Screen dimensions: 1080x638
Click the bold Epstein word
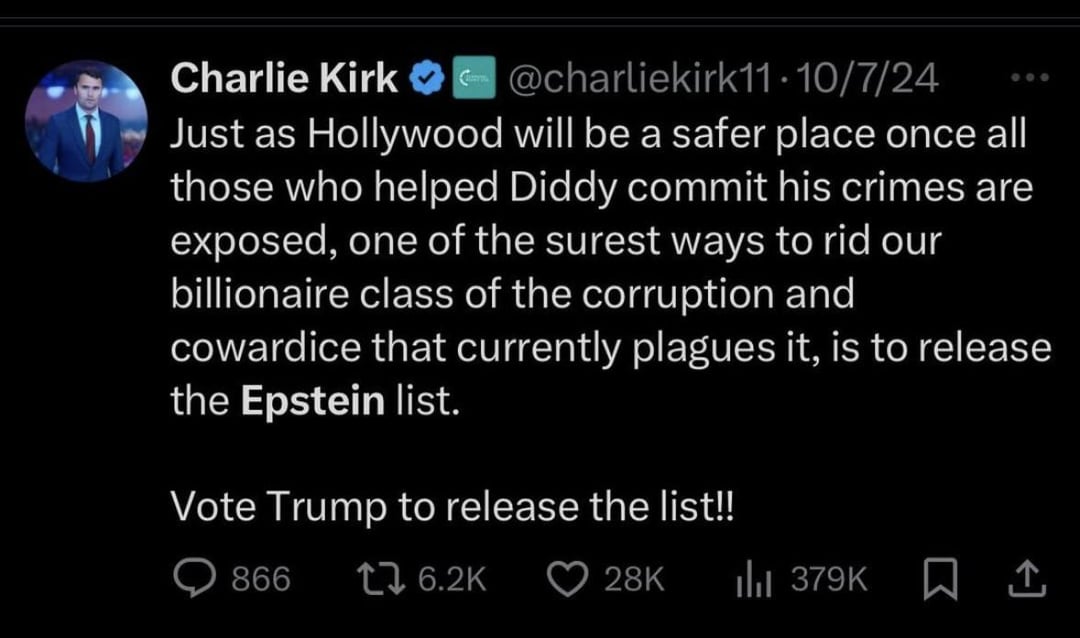pyautogui.click(x=313, y=400)
